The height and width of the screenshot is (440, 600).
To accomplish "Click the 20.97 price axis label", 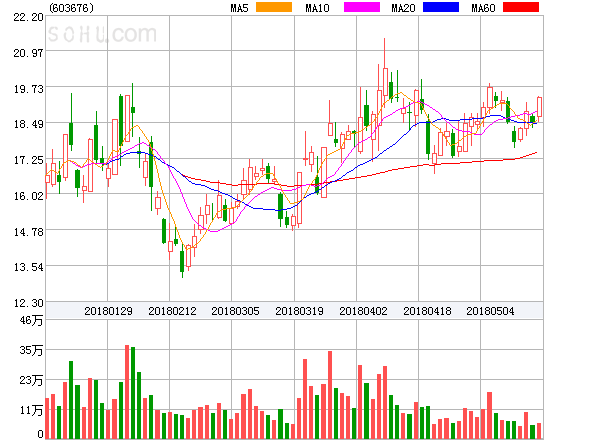I will (x=28, y=53).
